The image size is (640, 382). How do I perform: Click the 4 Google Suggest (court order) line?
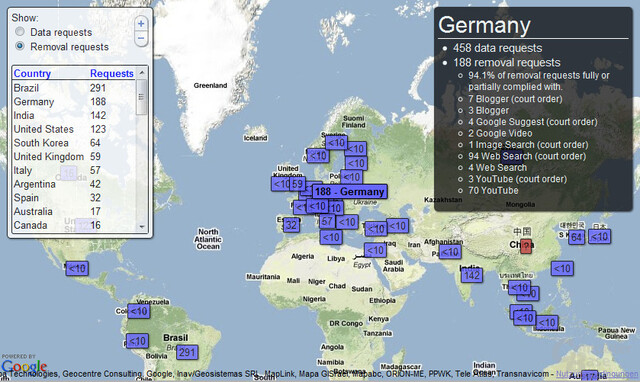[533, 122]
